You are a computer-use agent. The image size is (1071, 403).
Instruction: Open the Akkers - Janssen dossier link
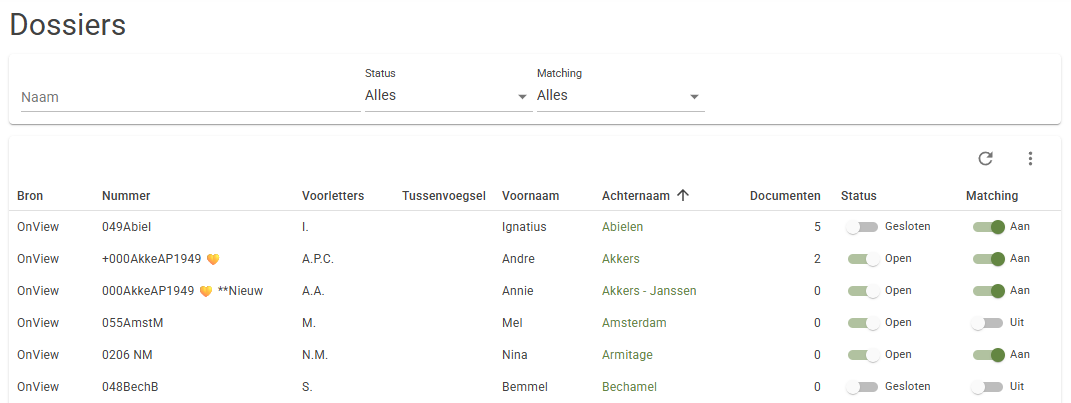coord(649,291)
